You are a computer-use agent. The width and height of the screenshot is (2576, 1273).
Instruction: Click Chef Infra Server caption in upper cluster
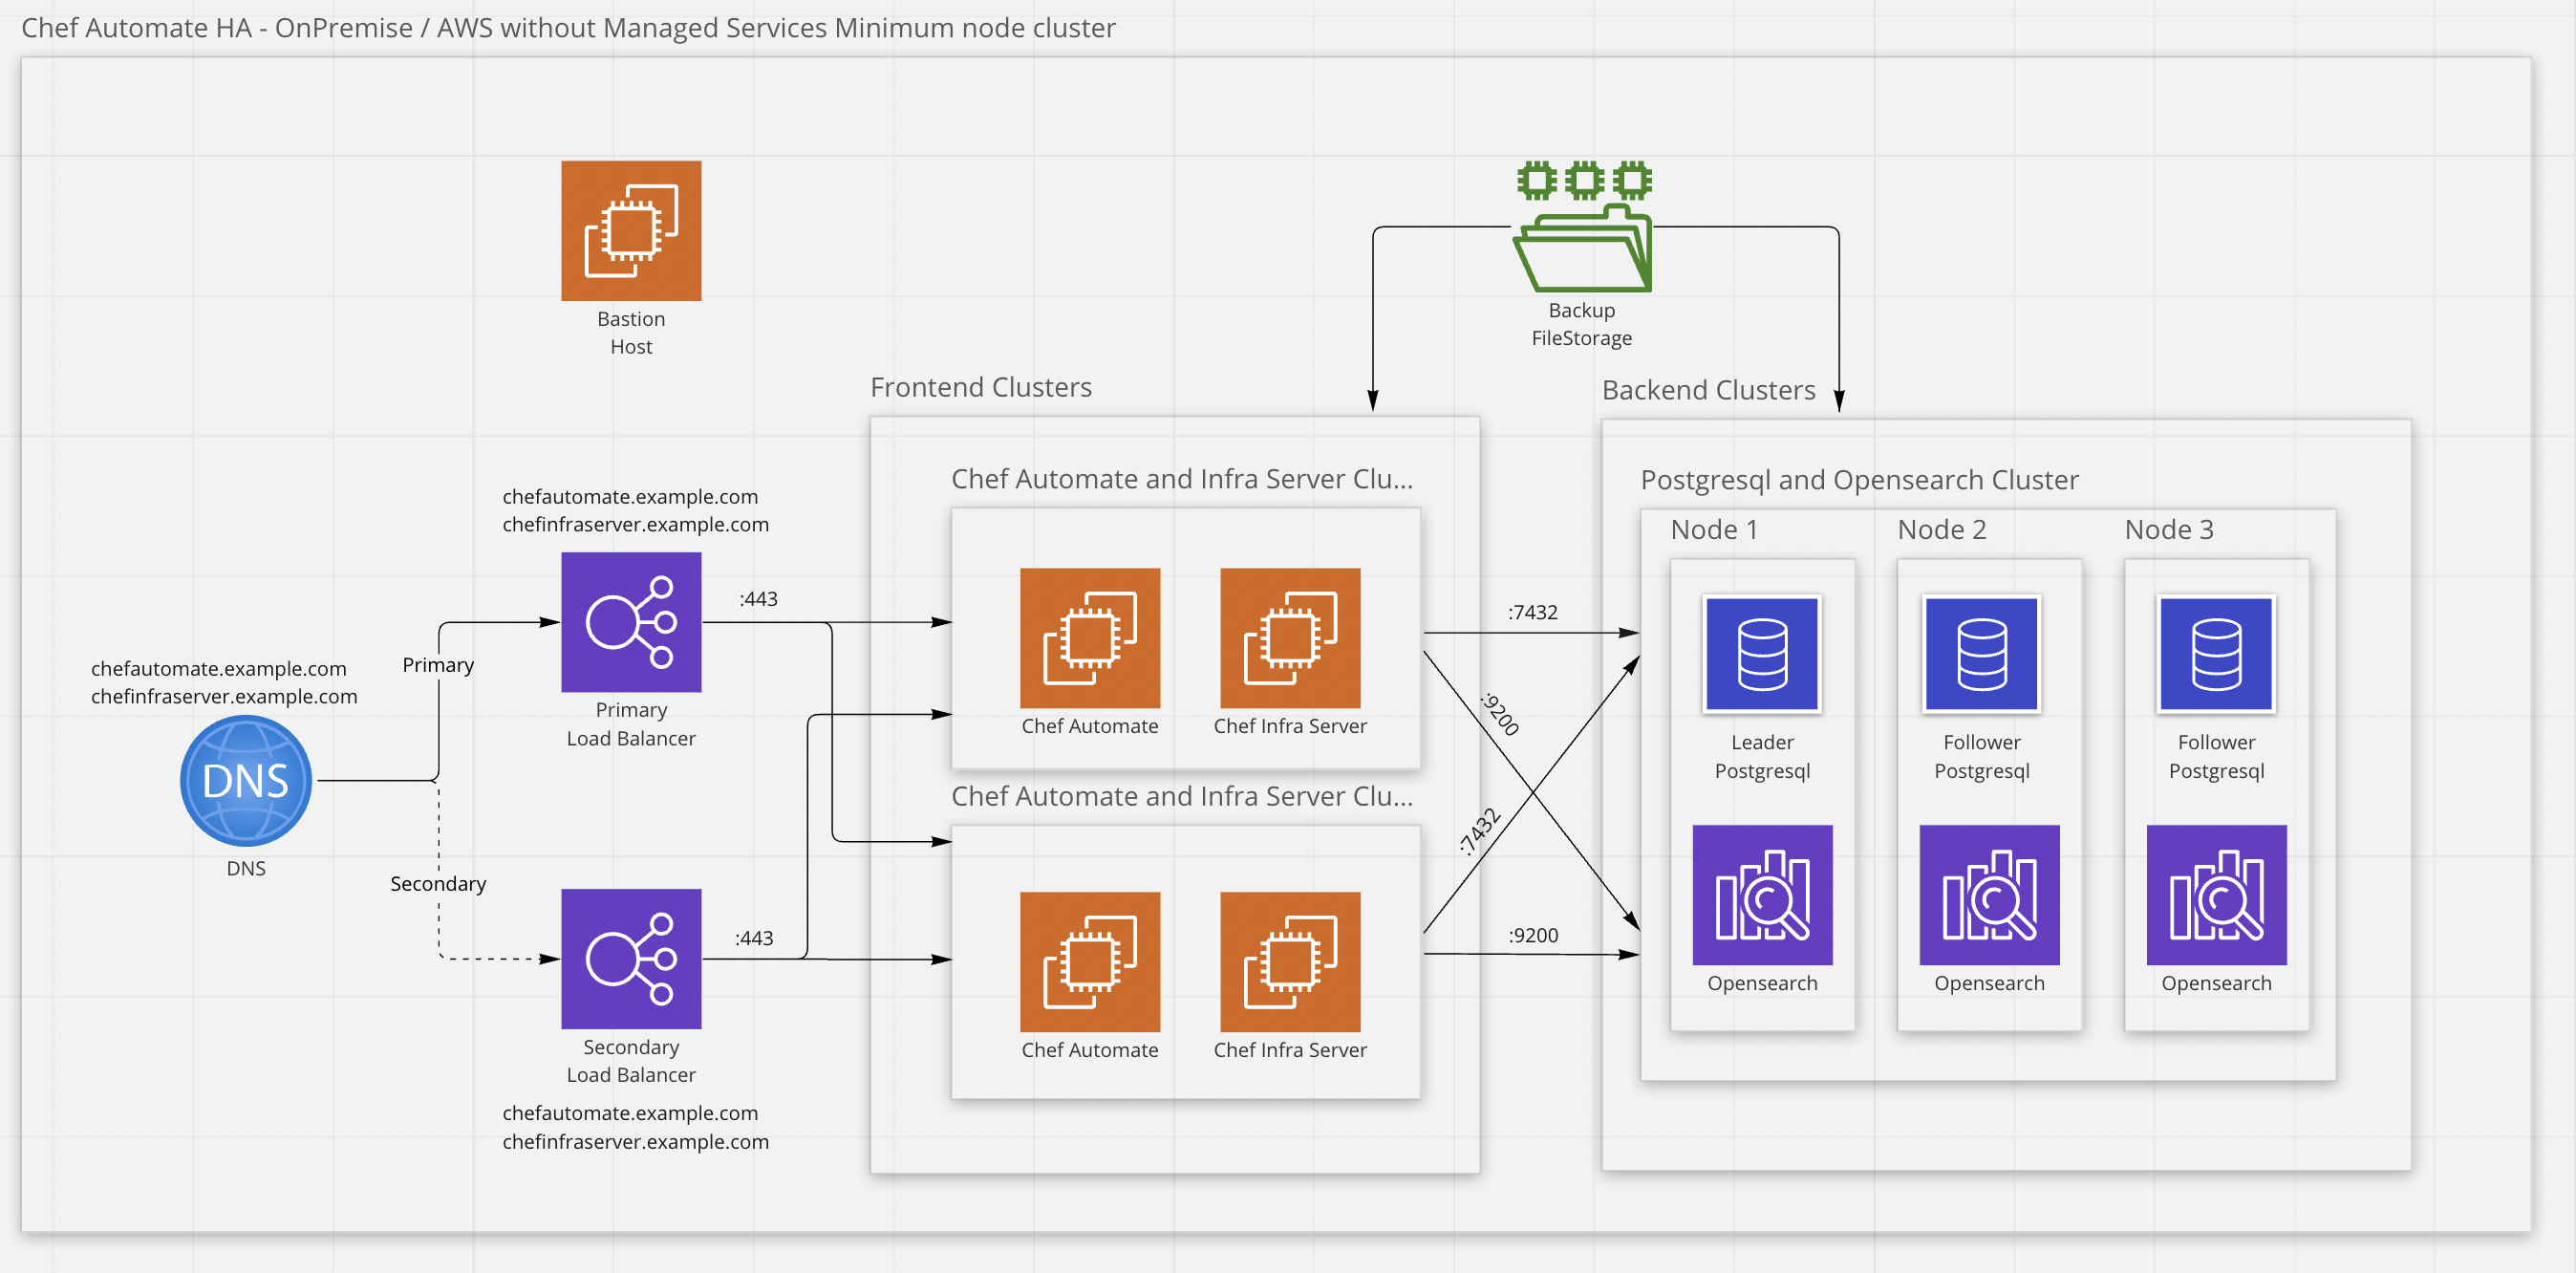pos(1290,726)
